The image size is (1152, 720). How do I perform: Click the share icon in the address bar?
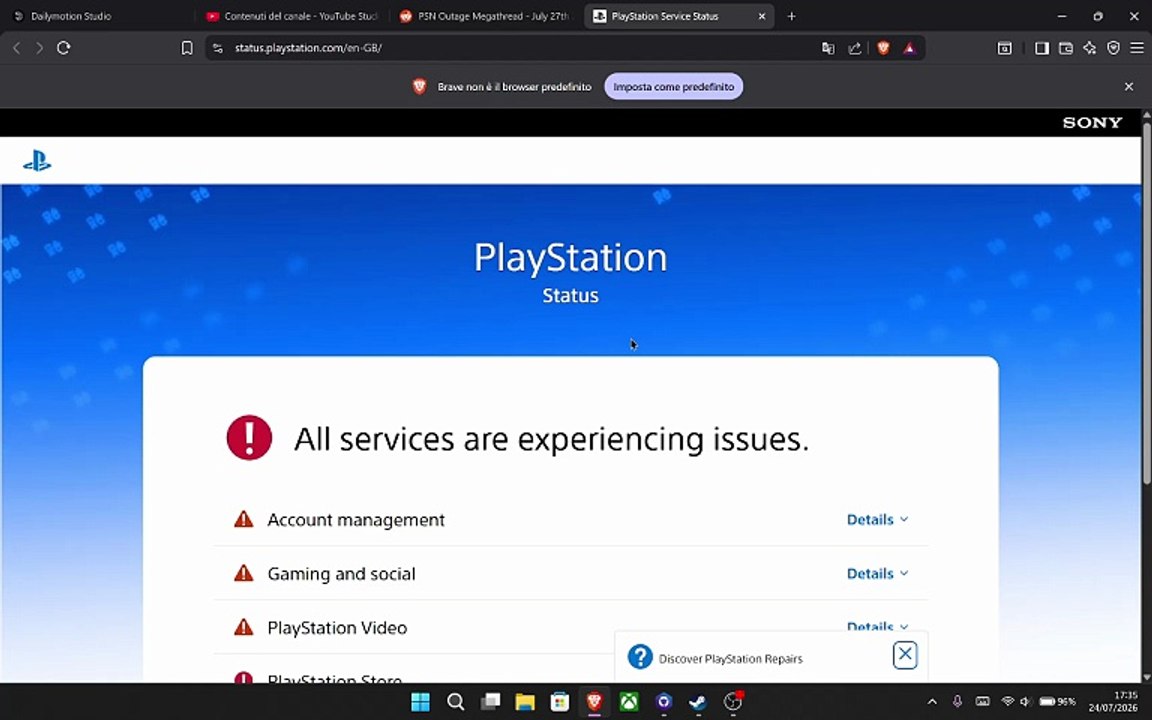(x=854, y=48)
